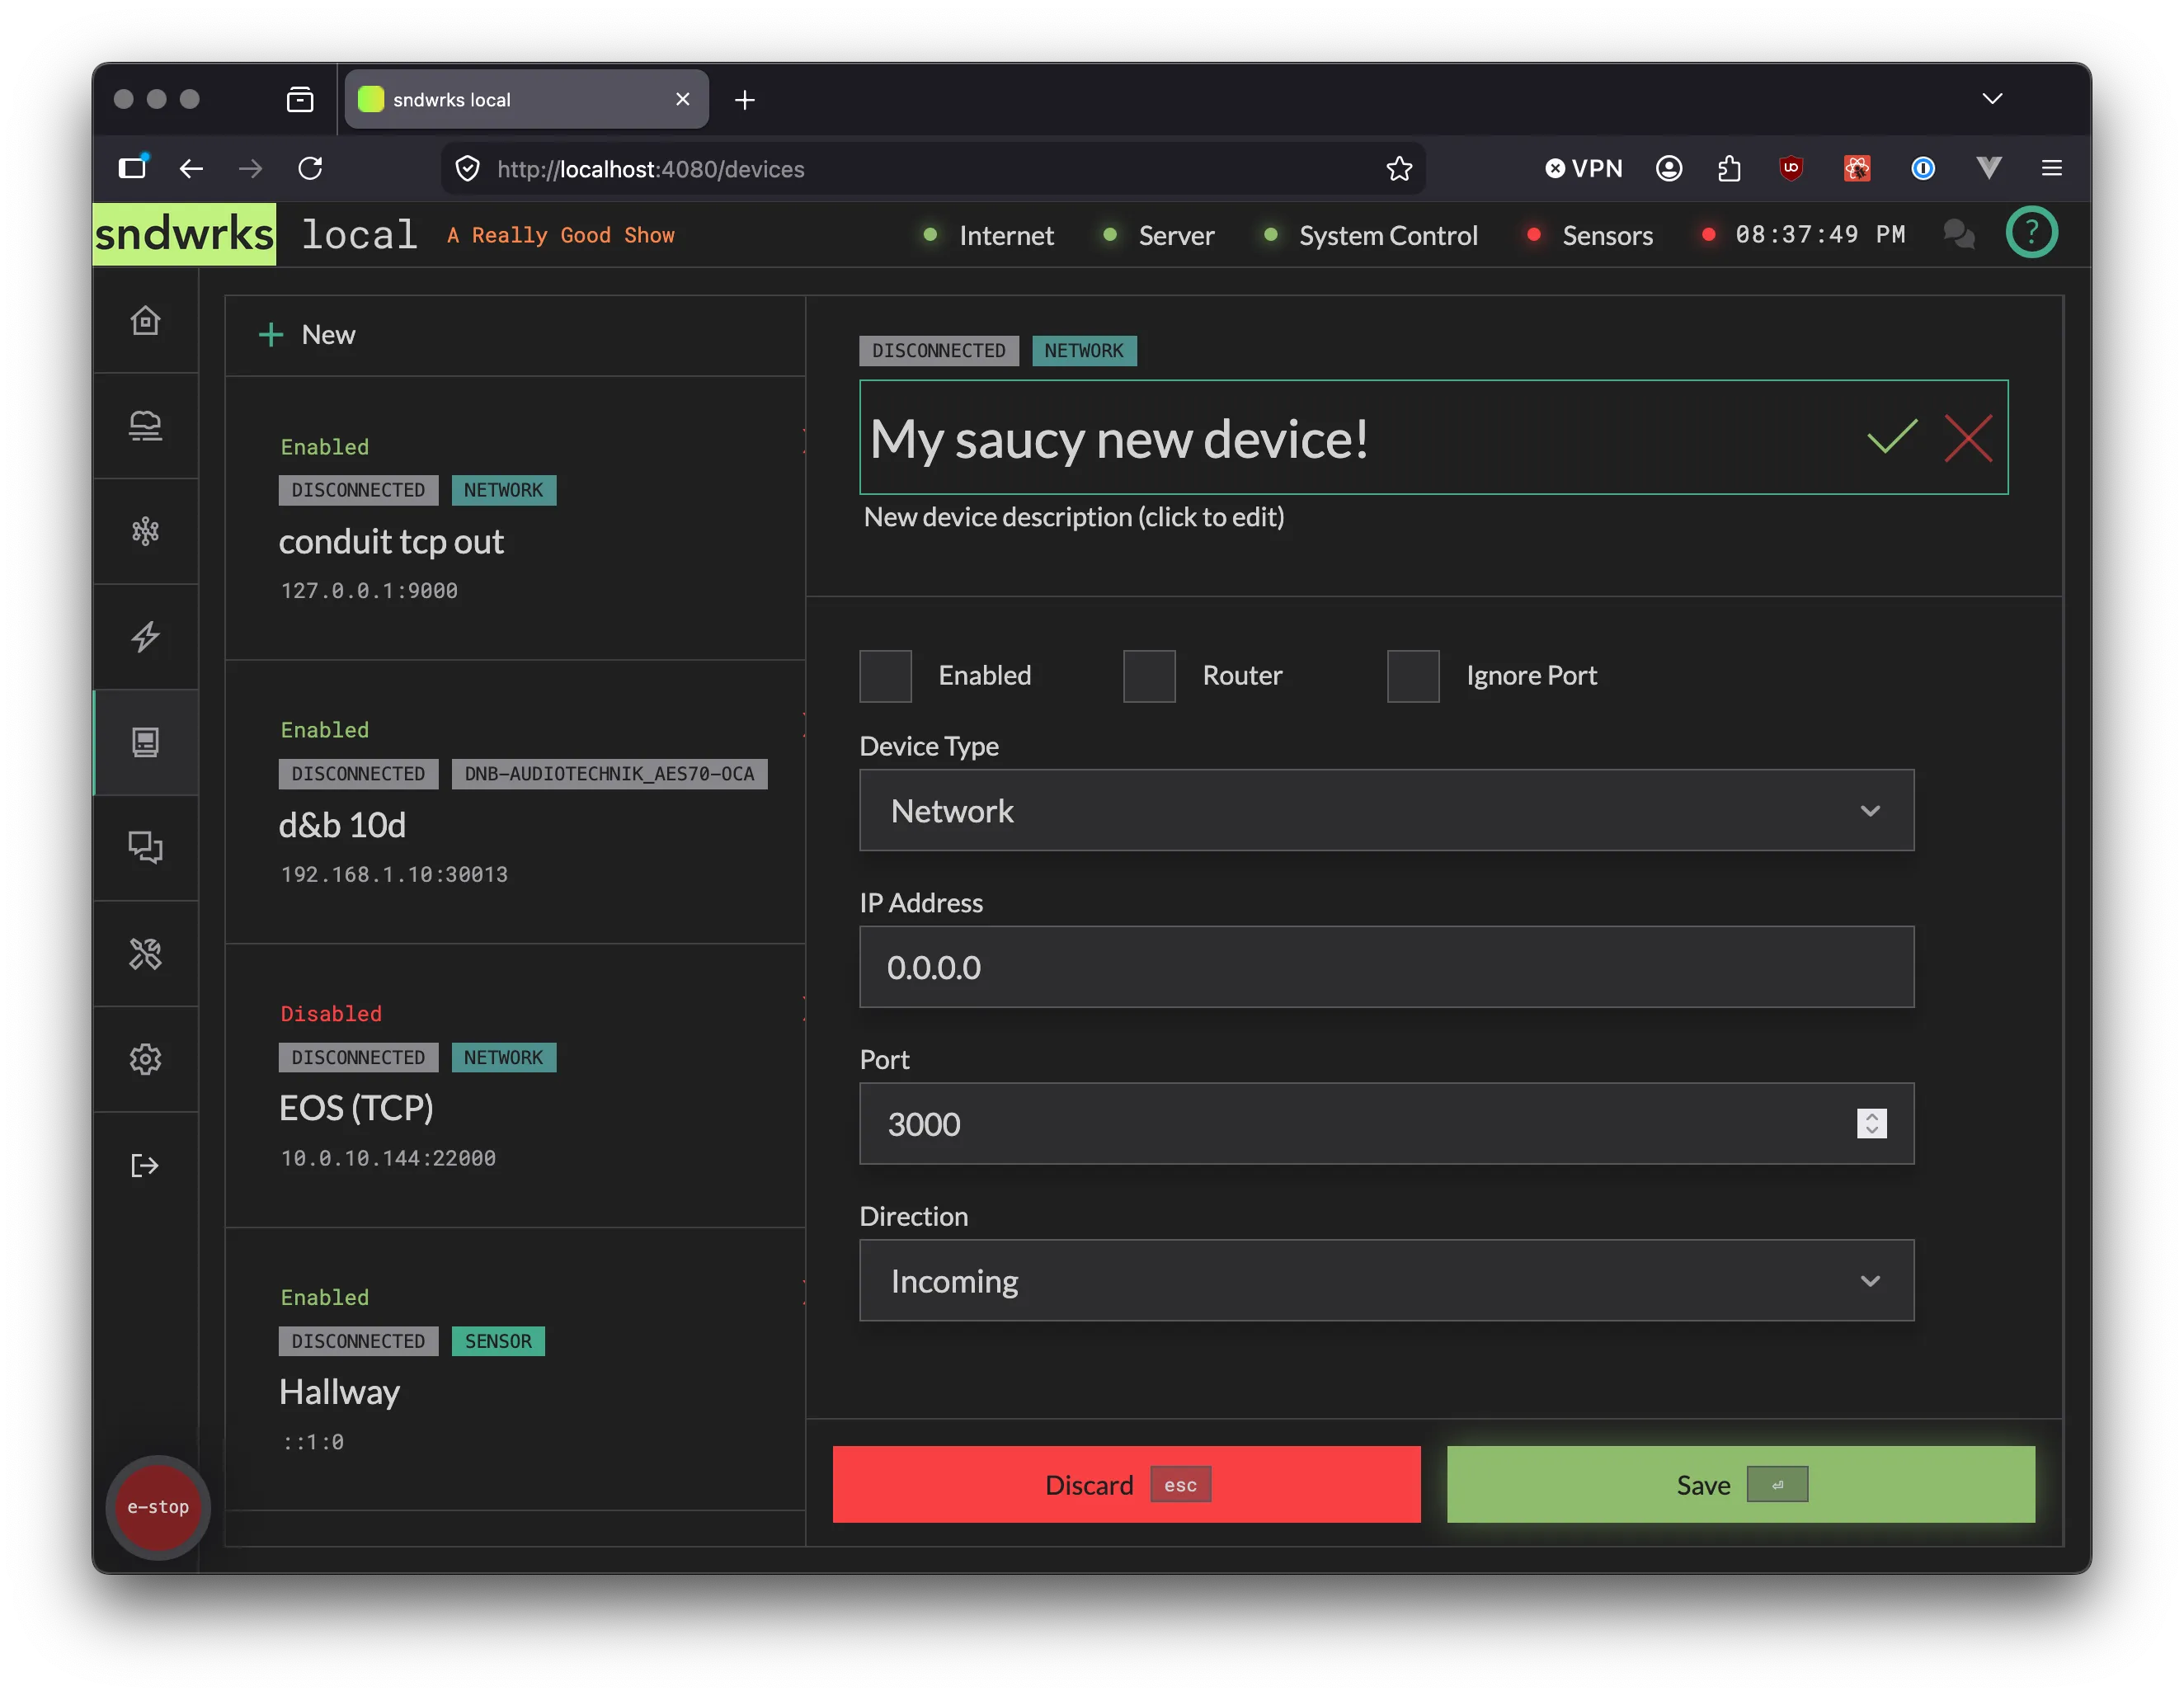Click the Disabled label on EOS (TCP)
The image size is (2184, 1696).
[331, 1013]
